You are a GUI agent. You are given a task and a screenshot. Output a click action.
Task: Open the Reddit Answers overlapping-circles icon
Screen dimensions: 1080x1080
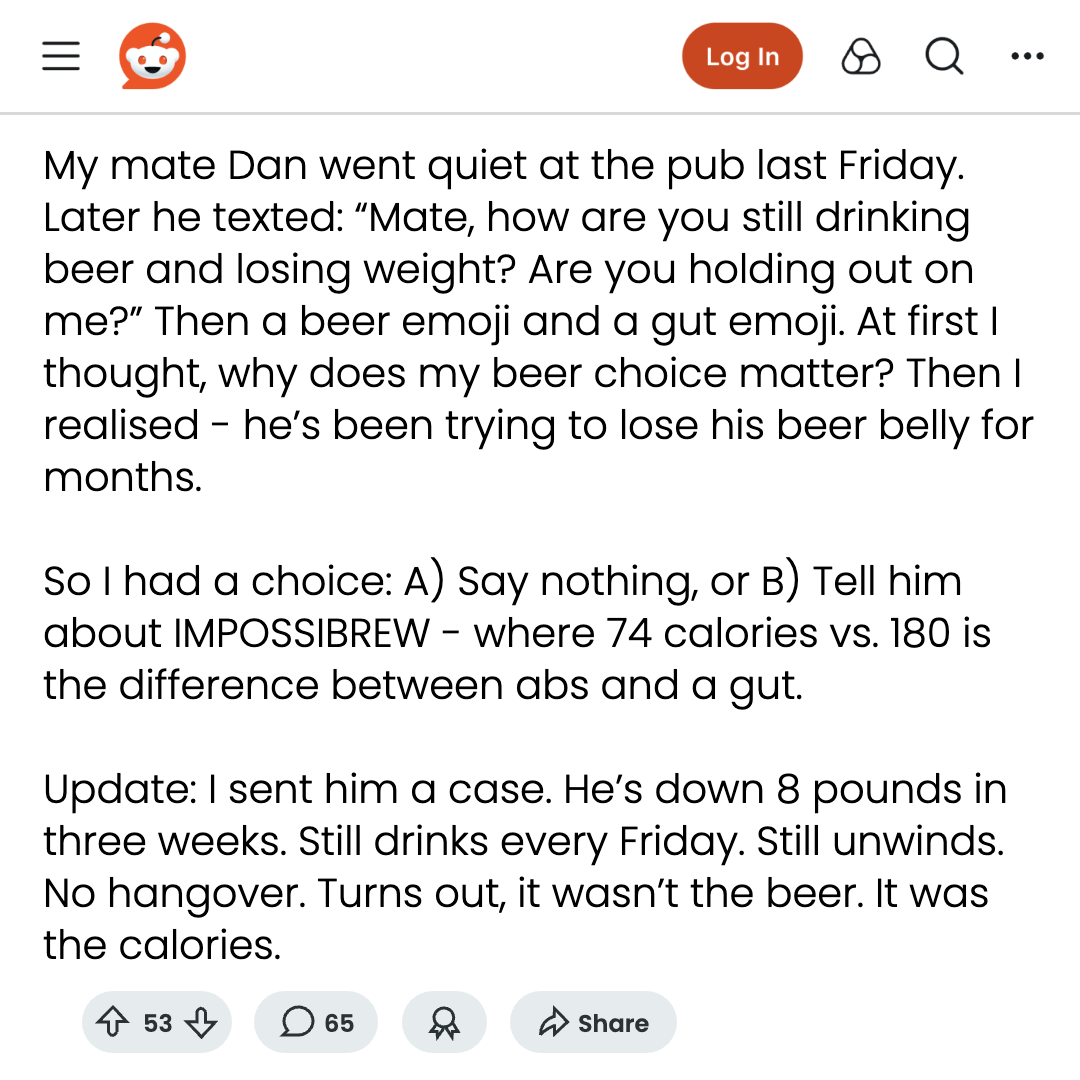(x=861, y=56)
